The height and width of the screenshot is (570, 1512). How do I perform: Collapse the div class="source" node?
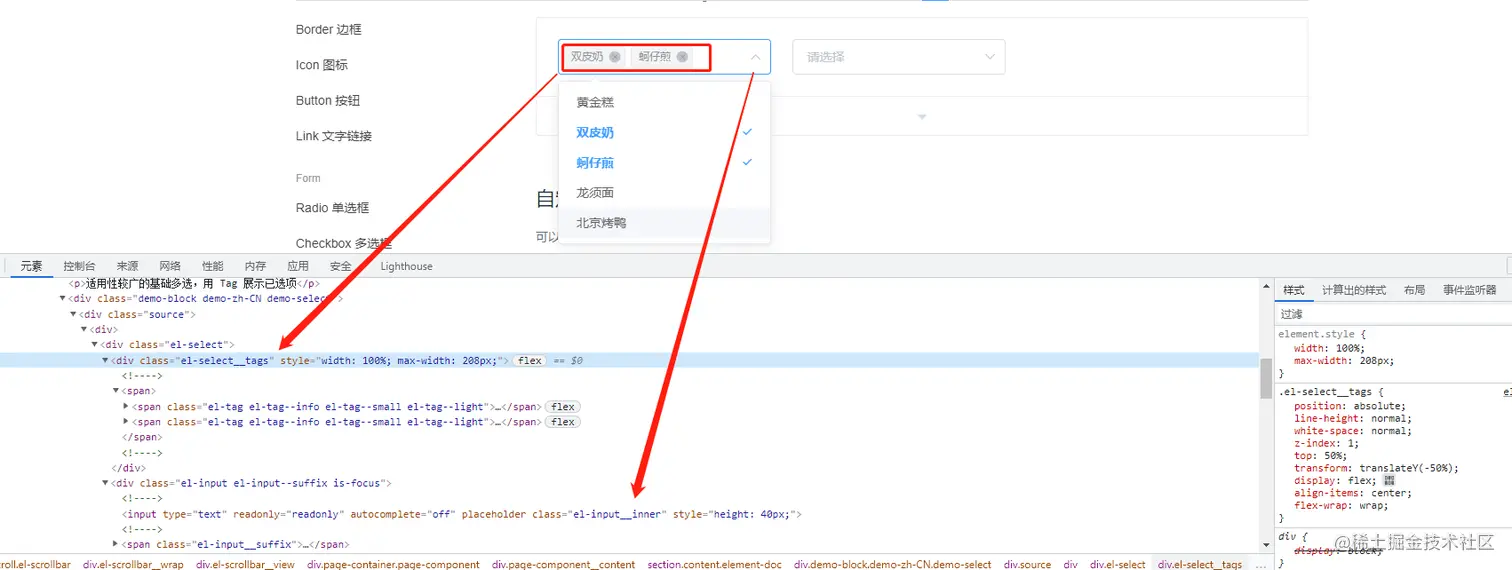[73, 314]
